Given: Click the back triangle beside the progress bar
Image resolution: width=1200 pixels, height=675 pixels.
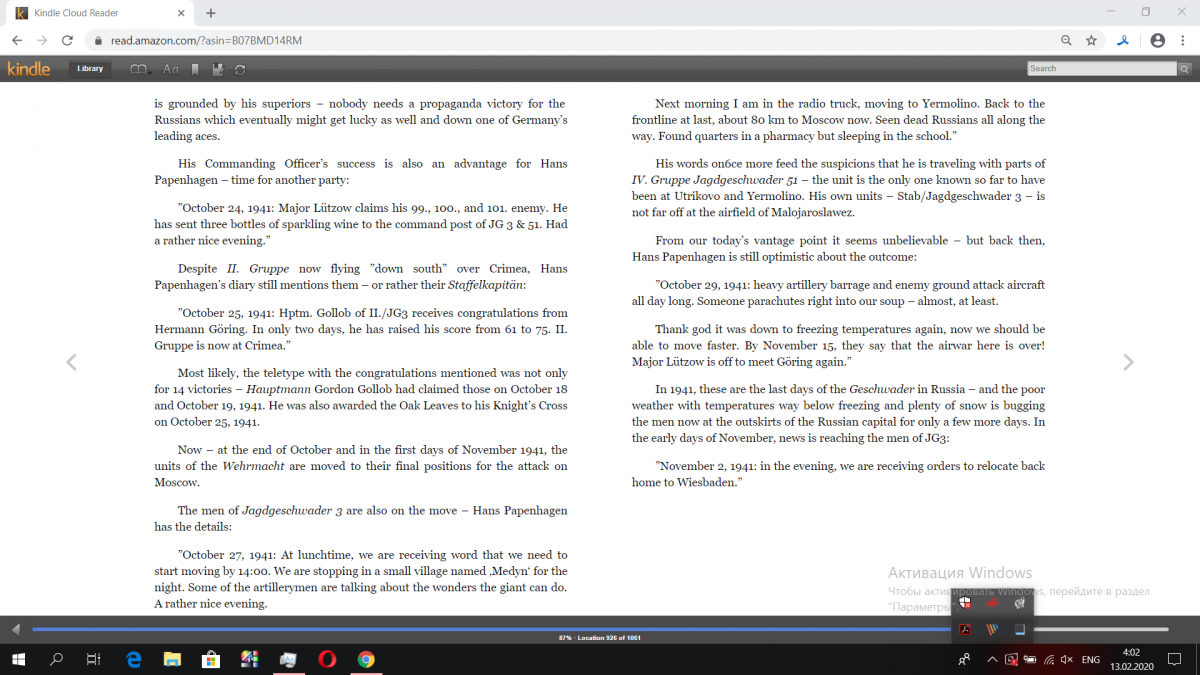Looking at the screenshot, I should coord(15,629).
